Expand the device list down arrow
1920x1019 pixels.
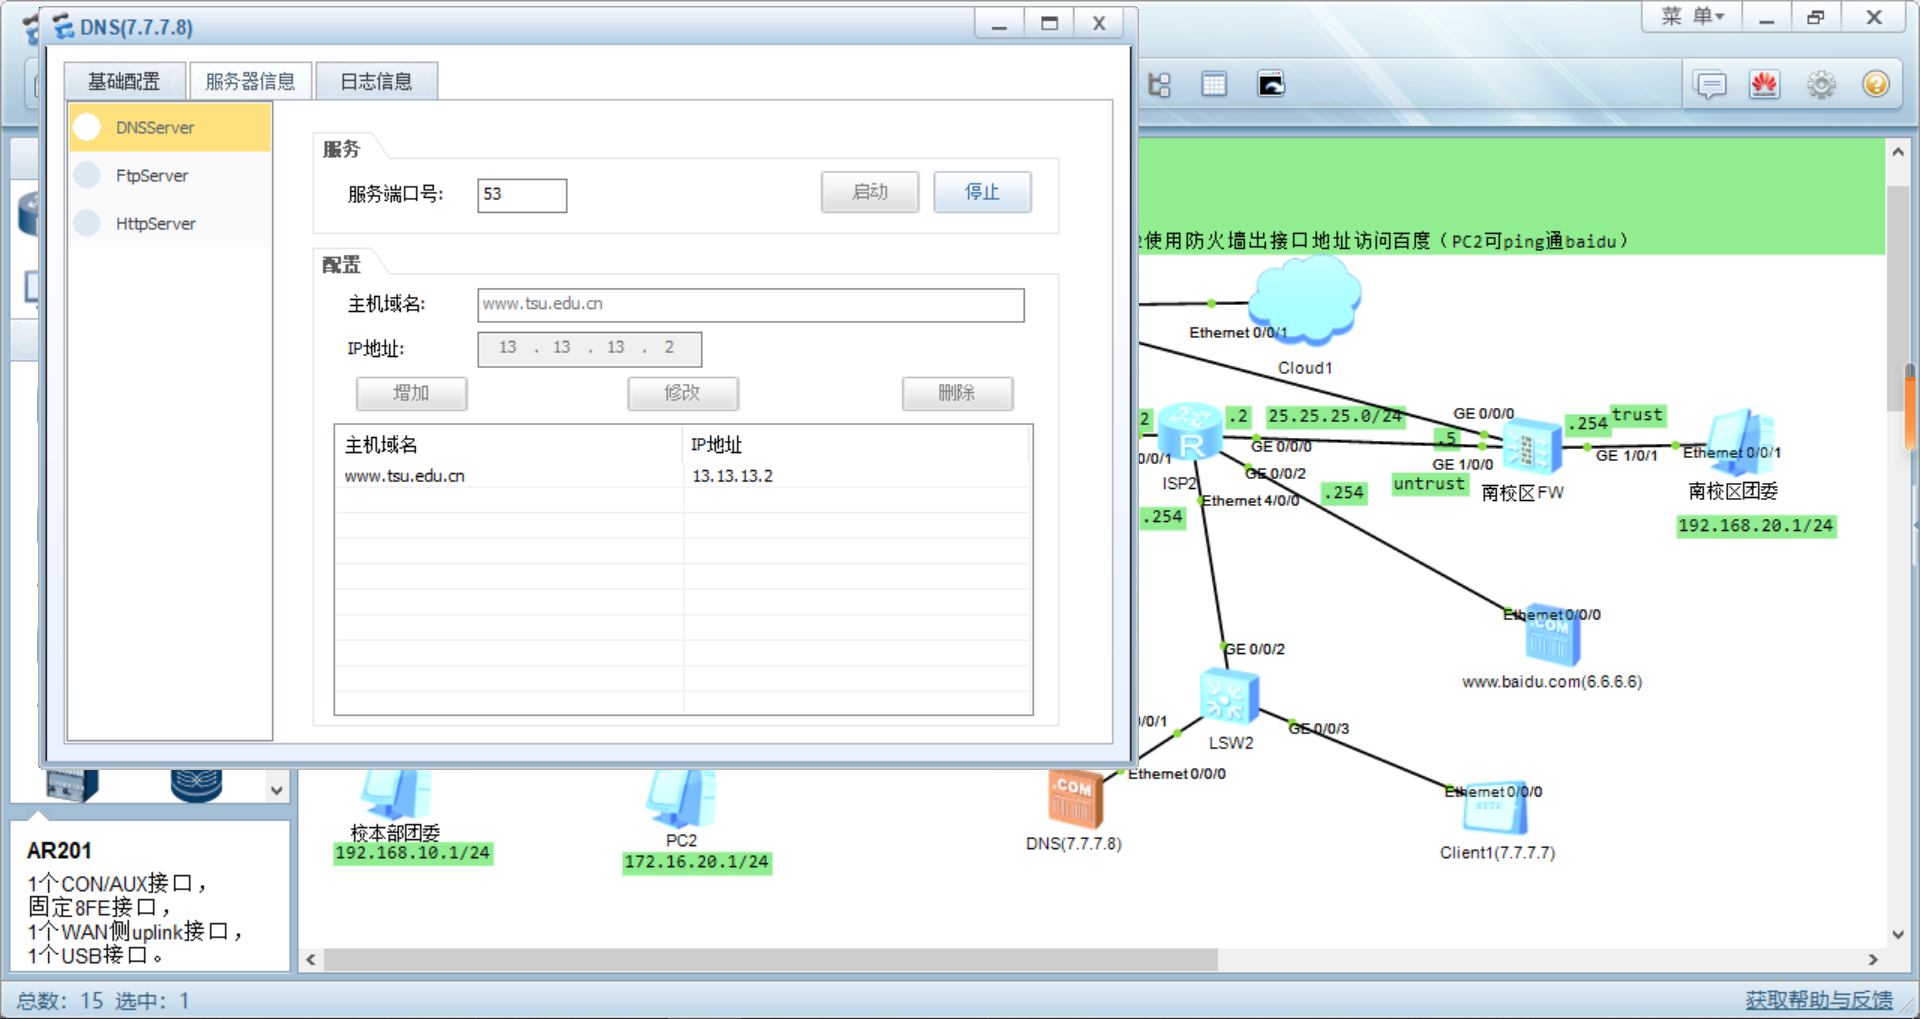pos(276,790)
